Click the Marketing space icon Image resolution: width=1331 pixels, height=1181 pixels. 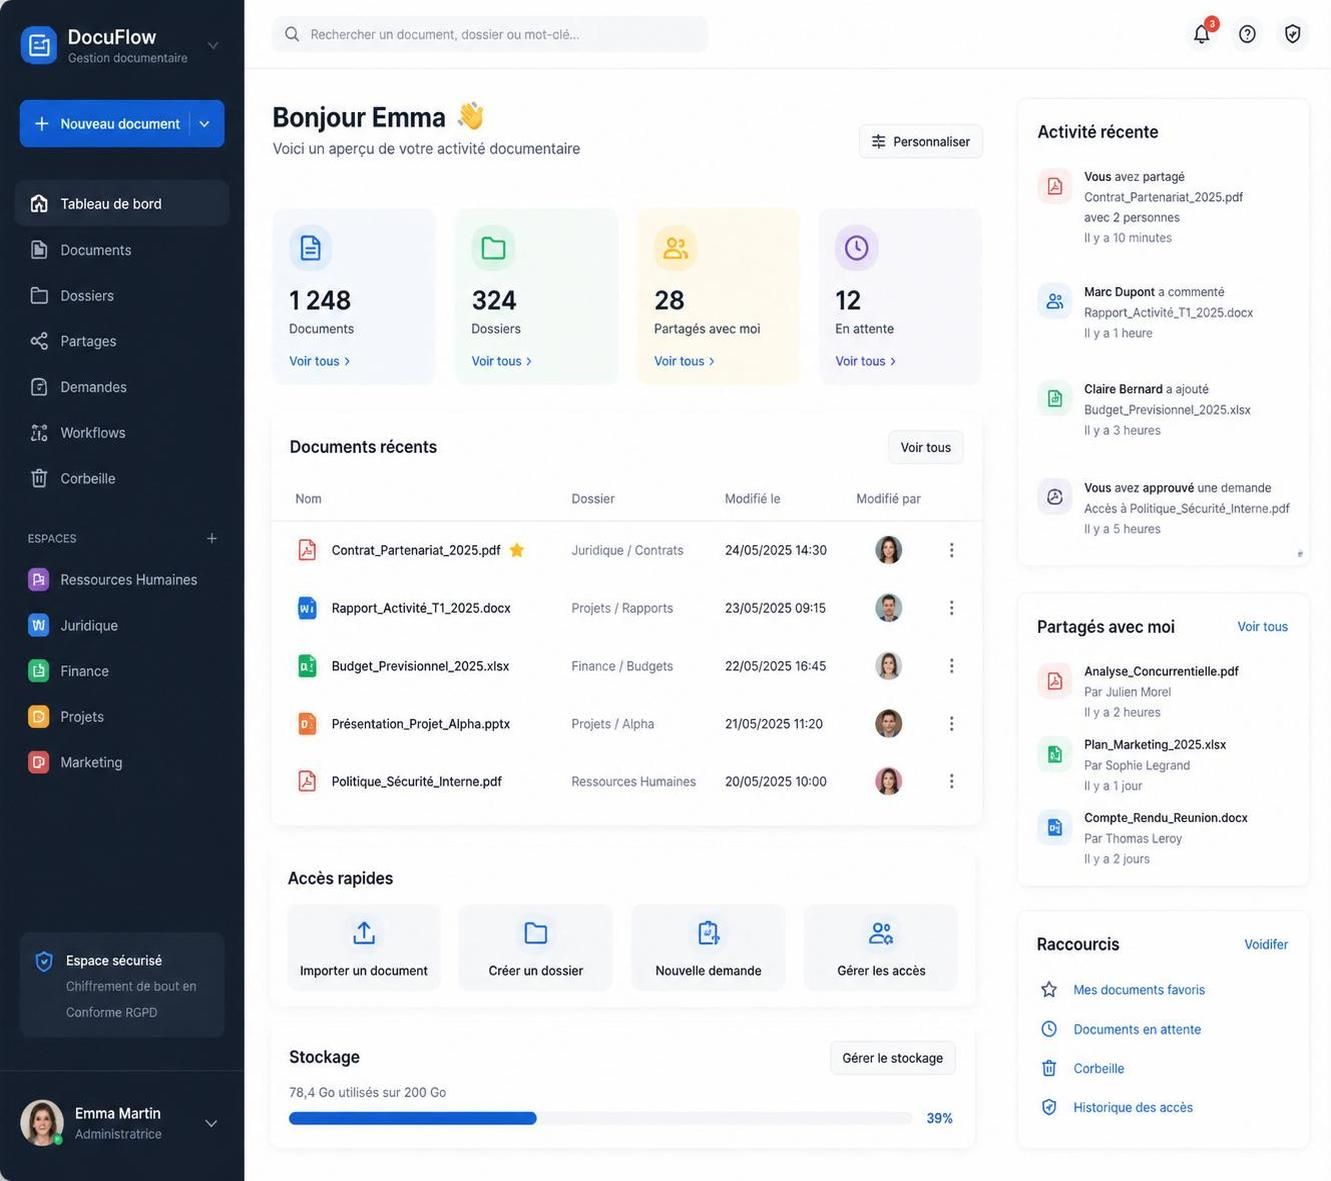click(38, 762)
